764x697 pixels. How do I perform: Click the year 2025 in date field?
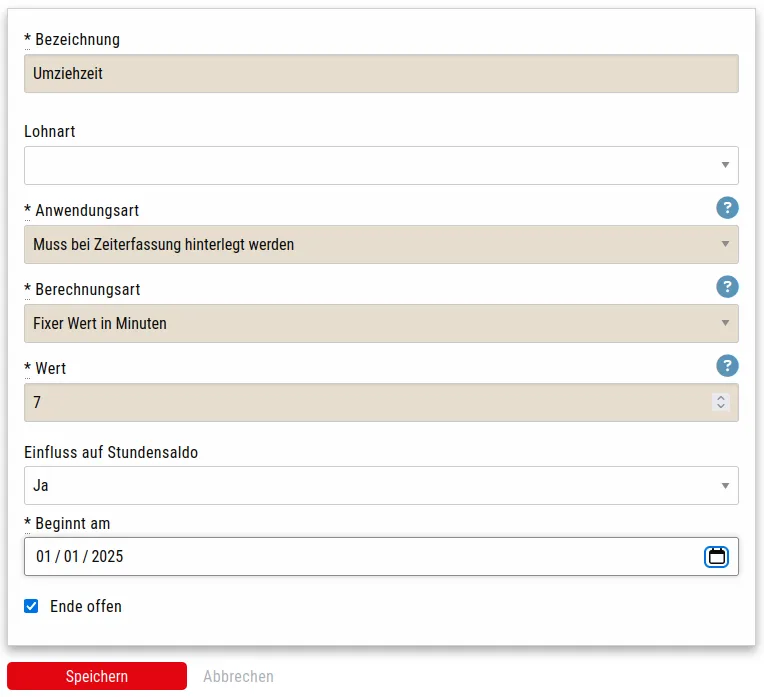tap(107, 557)
